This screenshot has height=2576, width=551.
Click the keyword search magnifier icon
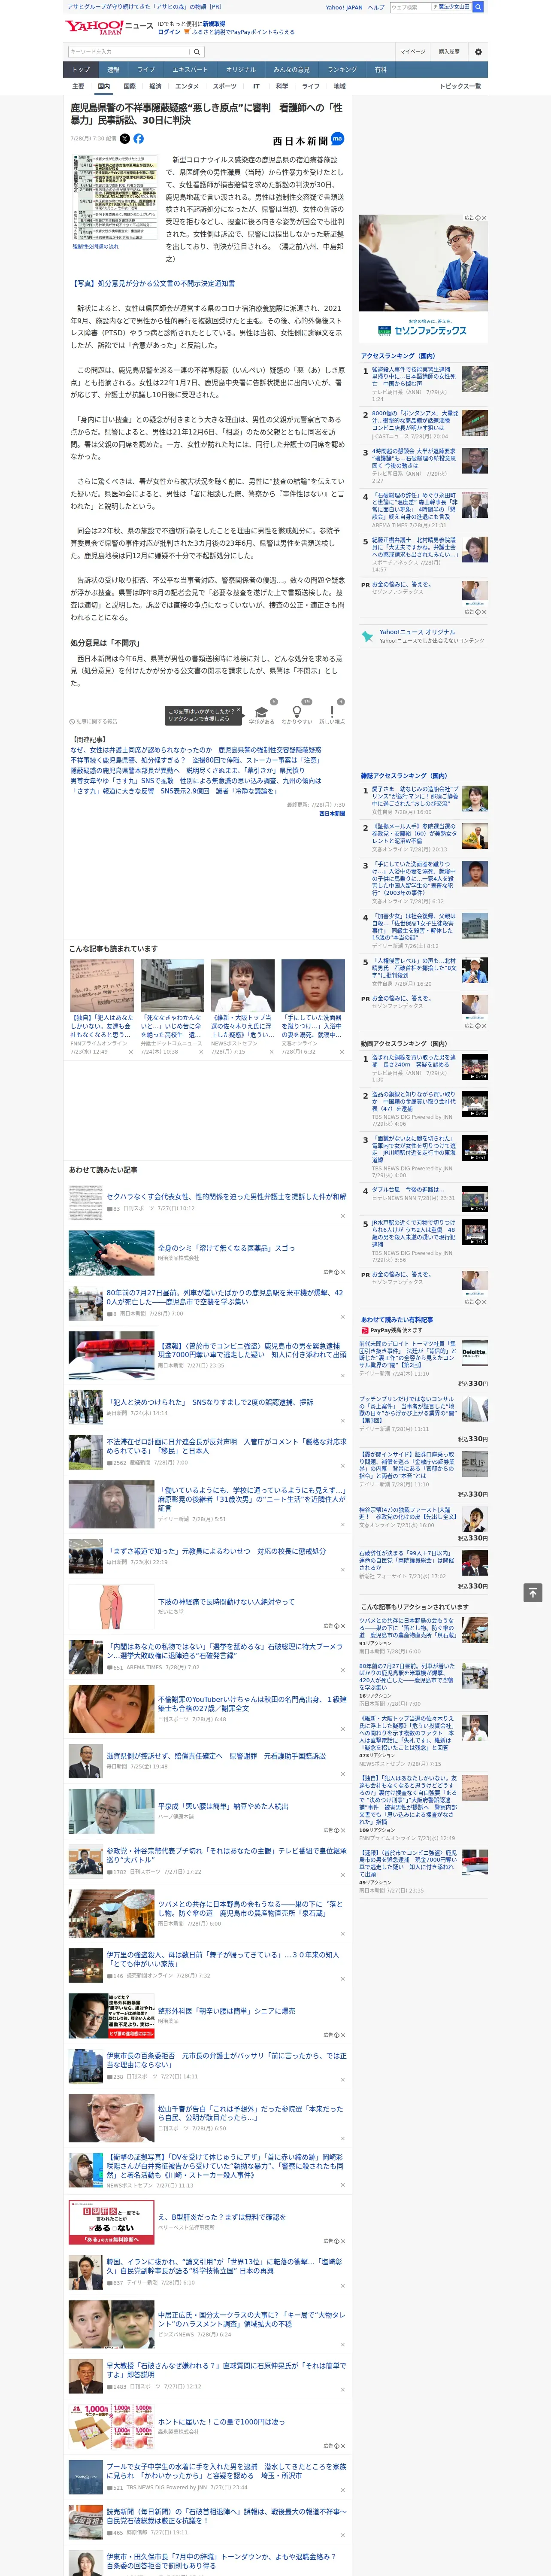tap(197, 52)
